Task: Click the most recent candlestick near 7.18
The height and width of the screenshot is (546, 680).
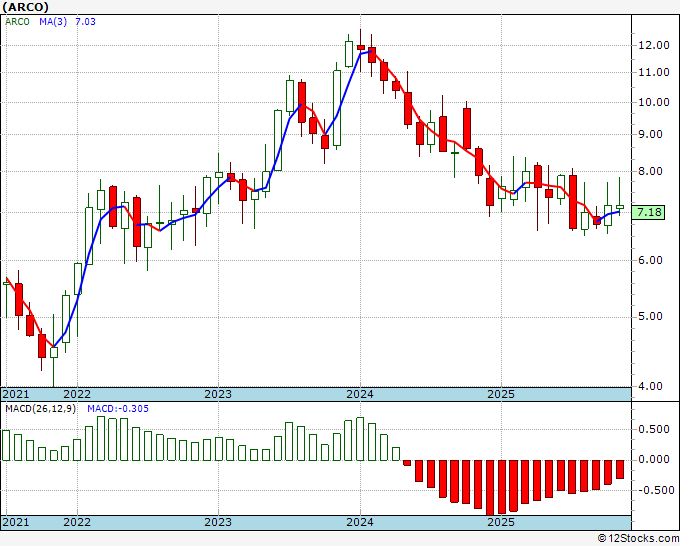Action: 620,207
